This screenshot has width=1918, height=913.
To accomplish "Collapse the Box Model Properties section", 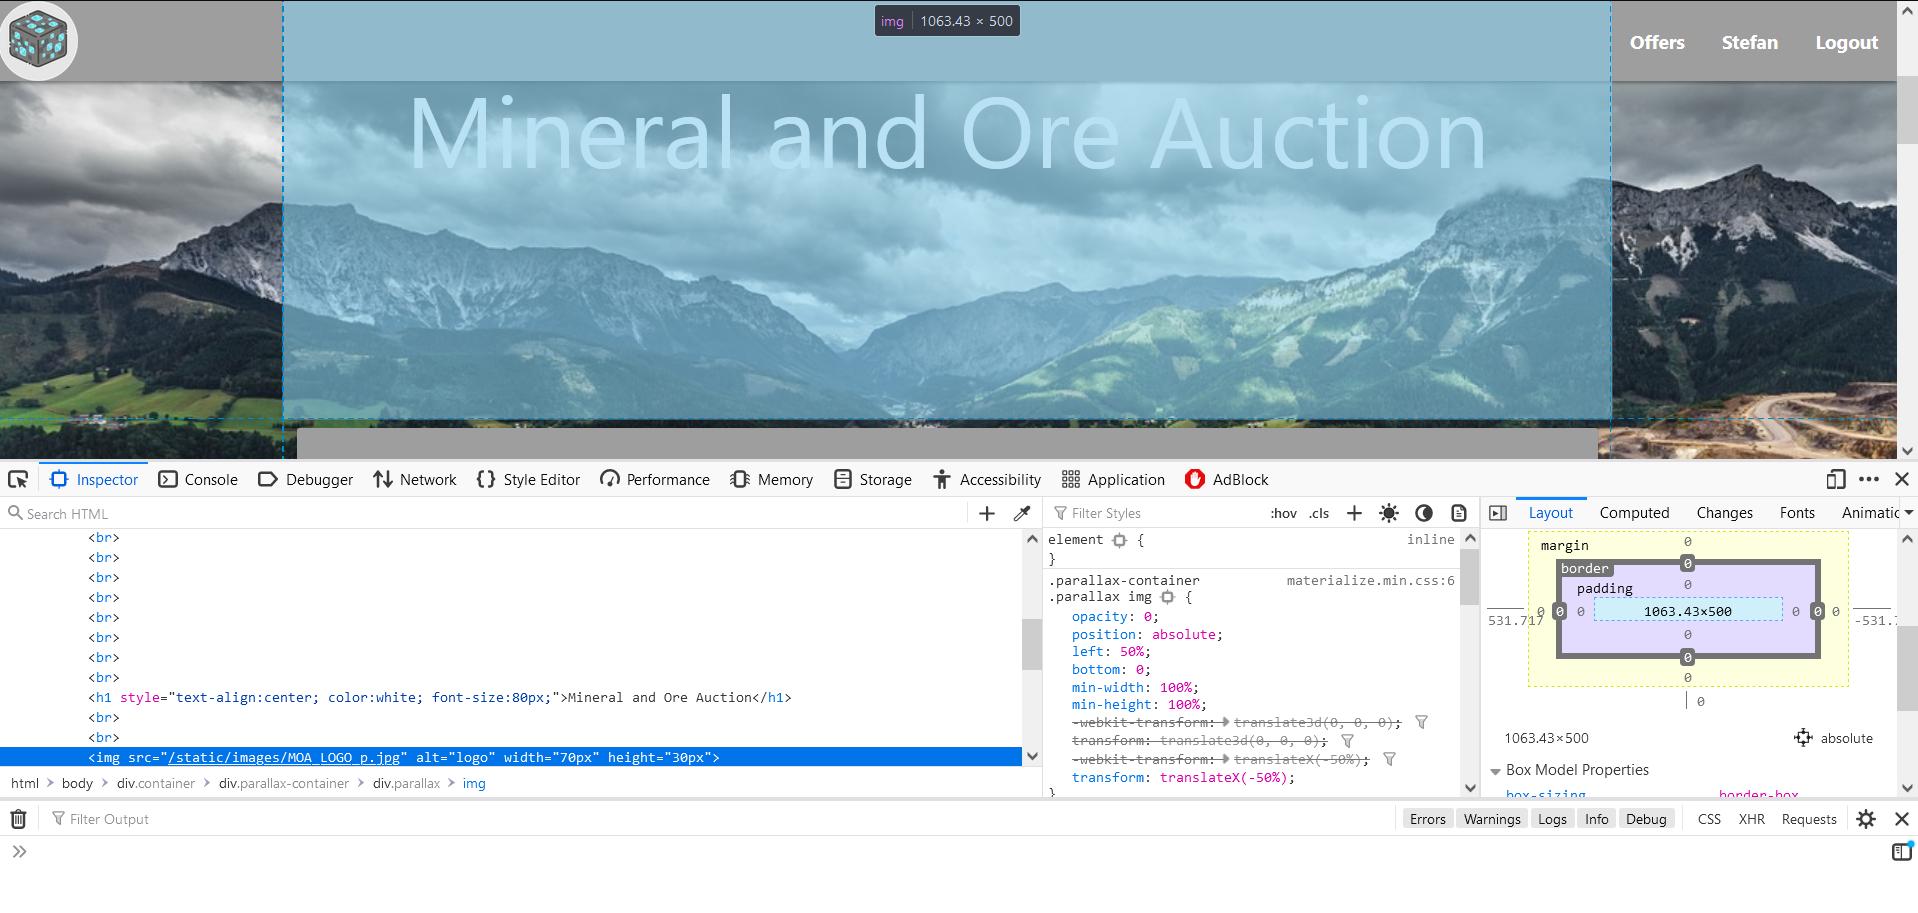I will pos(1496,771).
